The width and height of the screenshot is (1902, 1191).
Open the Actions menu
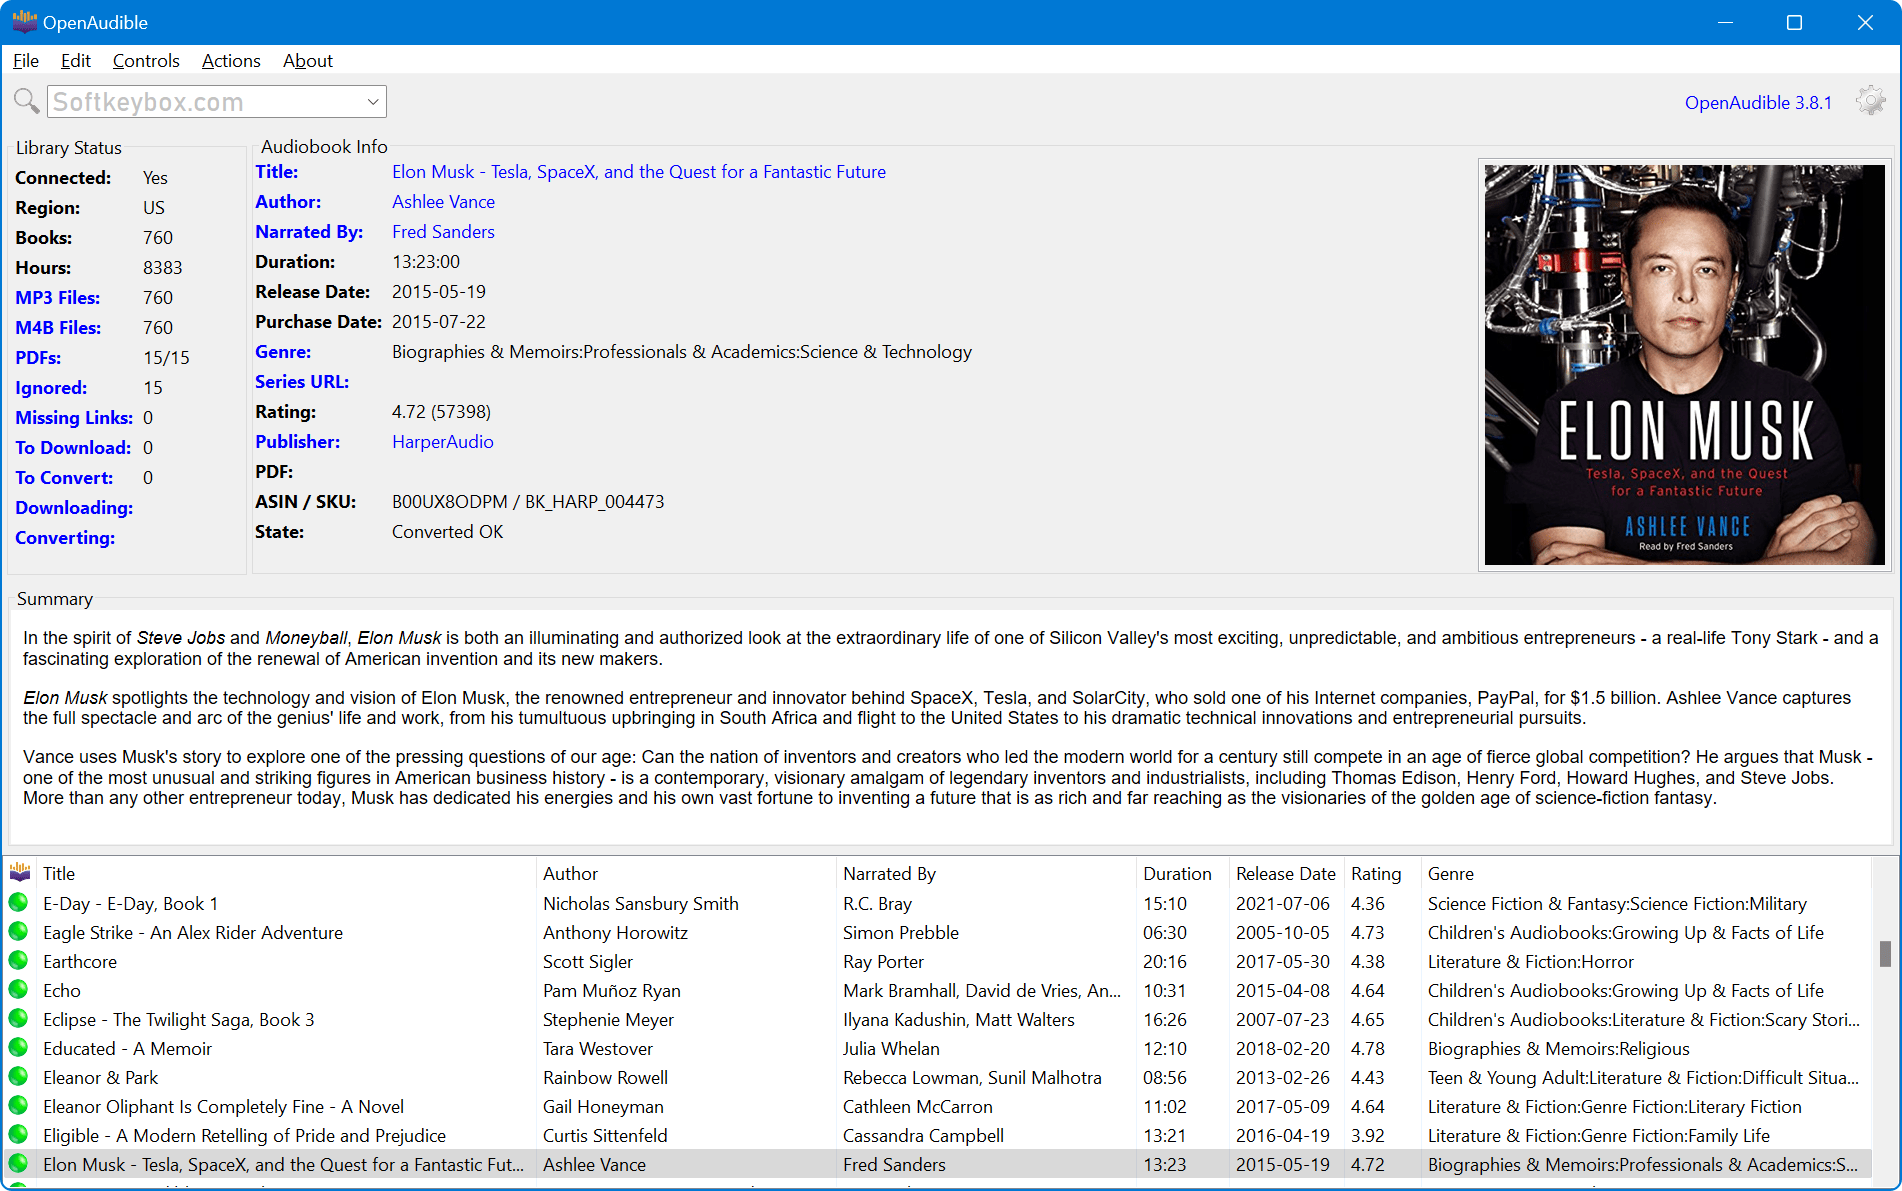pyautogui.click(x=230, y=61)
